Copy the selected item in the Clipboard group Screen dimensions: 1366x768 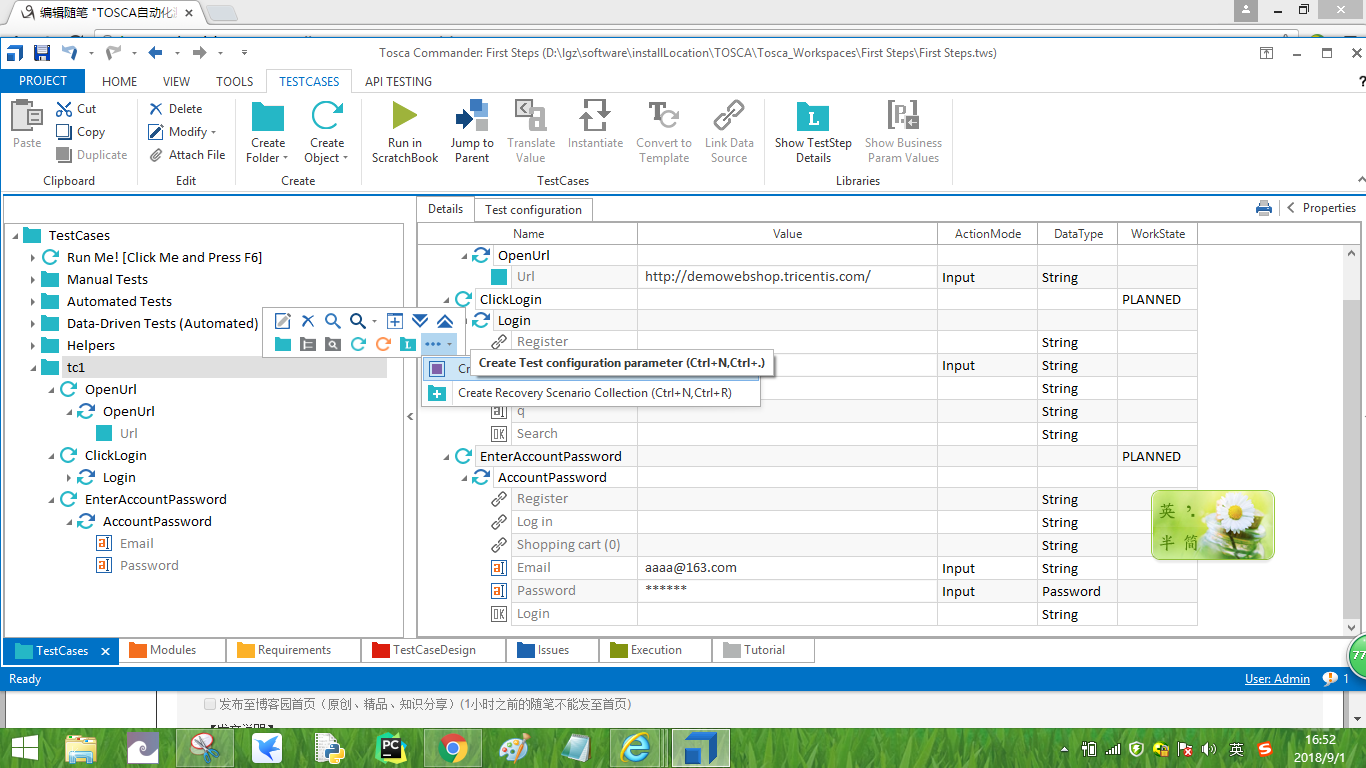80,131
